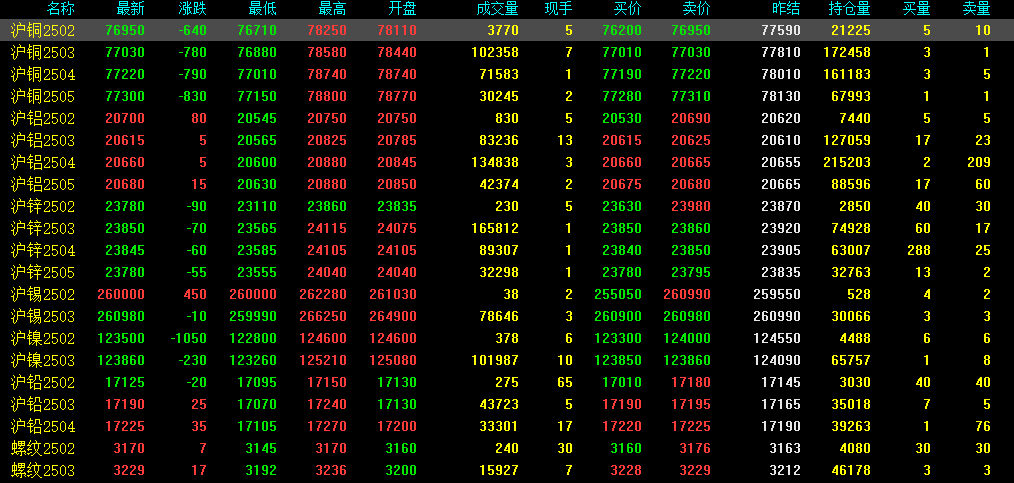Select the 沪铅2504 contract name
The width and height of the screenshot is (1014, 483).
pos(43,426)
